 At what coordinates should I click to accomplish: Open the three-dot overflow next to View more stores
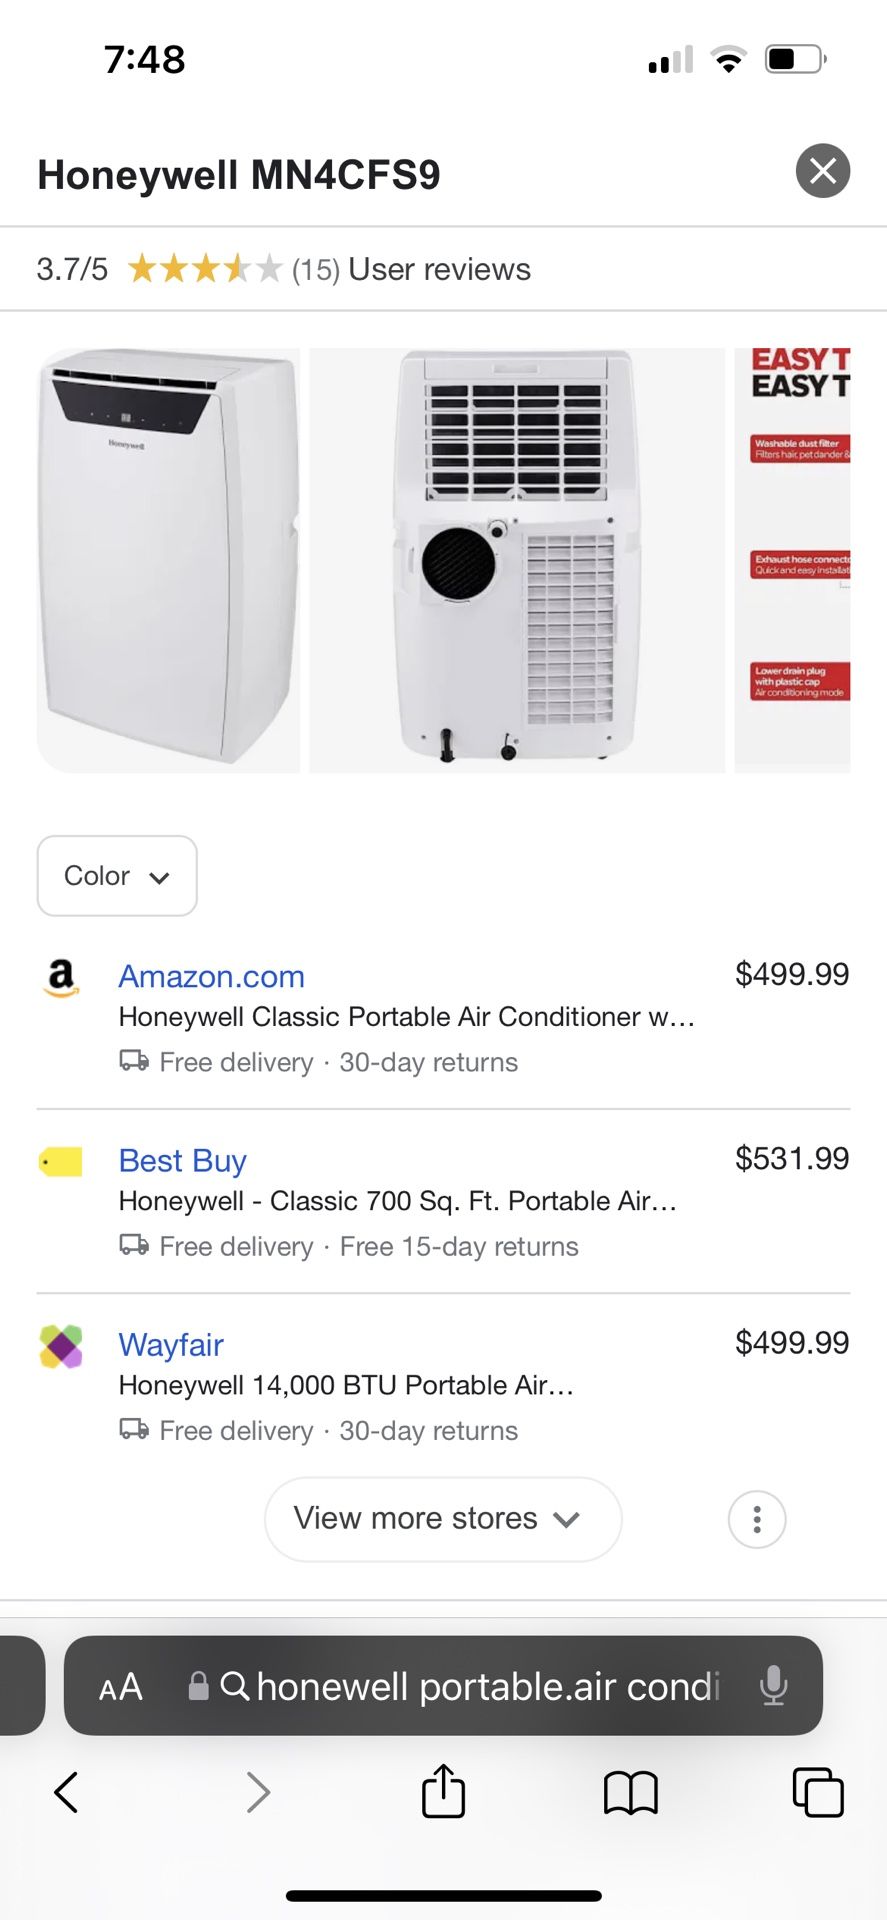tap(757, 1518)
